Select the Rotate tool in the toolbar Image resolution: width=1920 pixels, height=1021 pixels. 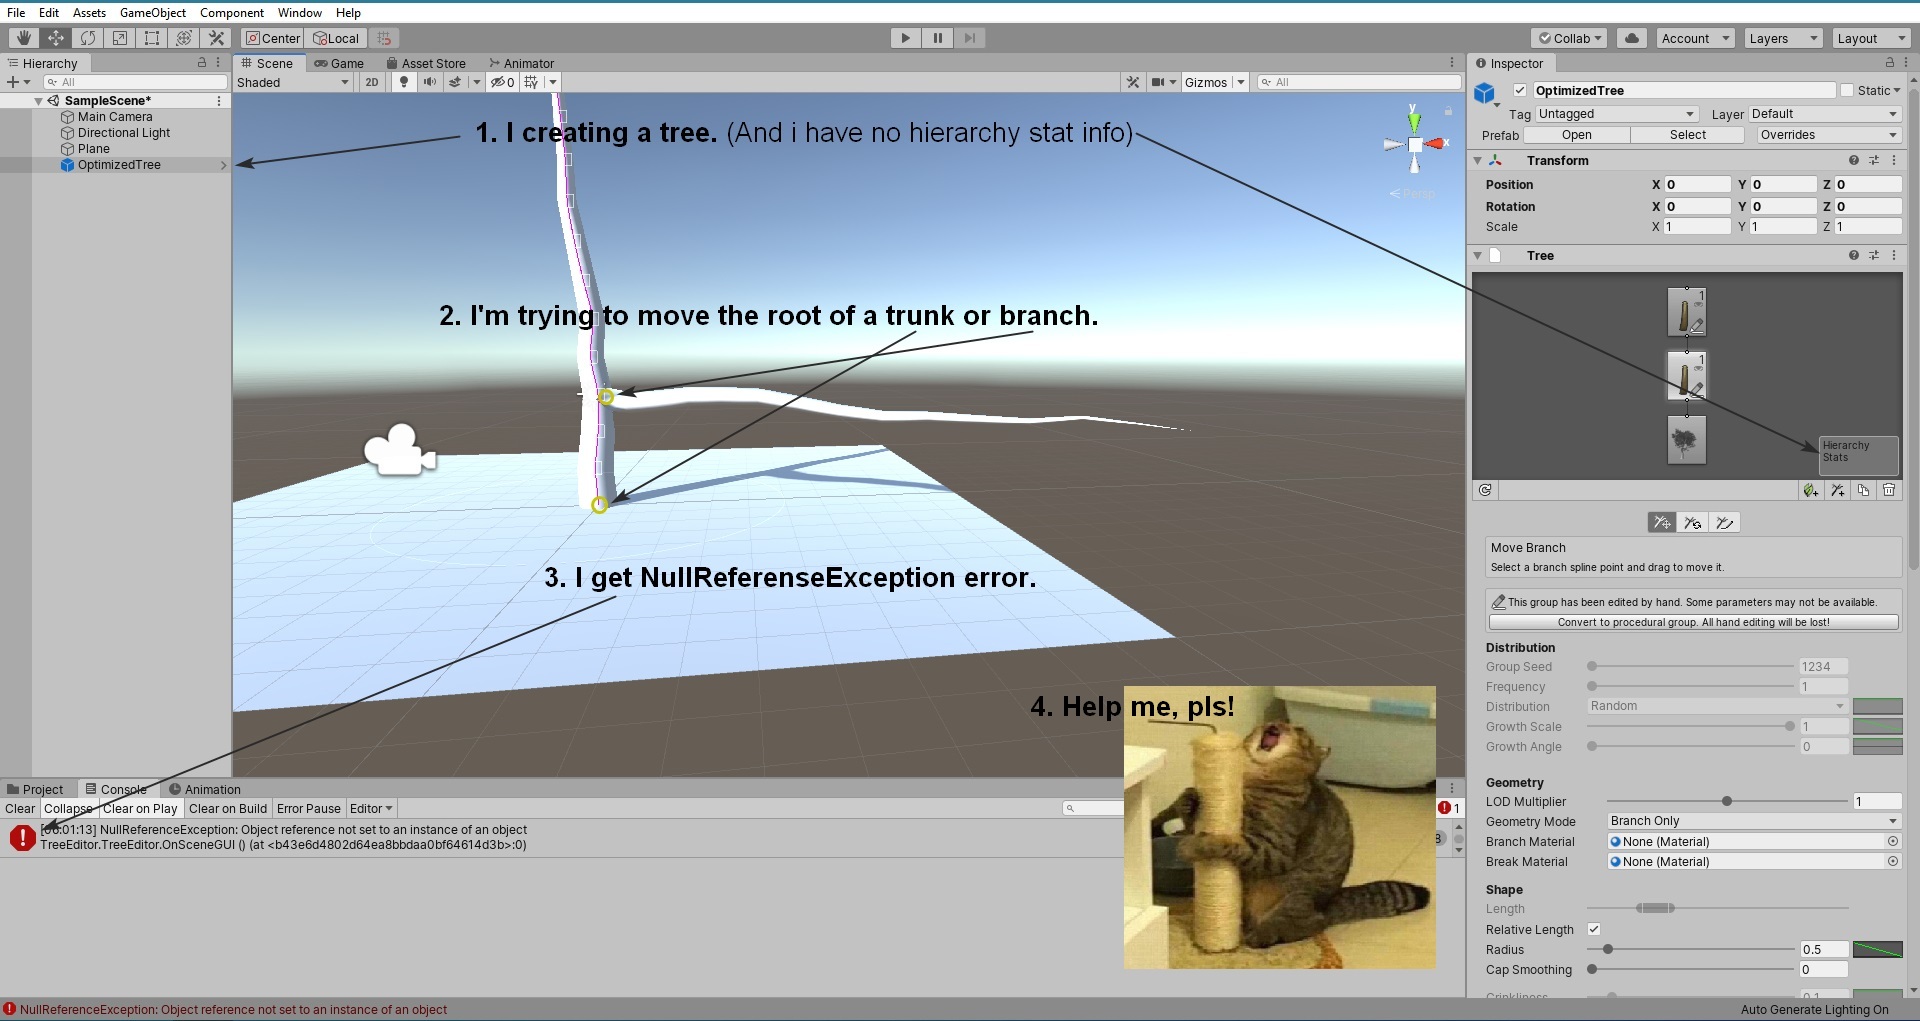pyautogui.click(x=88, y=37)
